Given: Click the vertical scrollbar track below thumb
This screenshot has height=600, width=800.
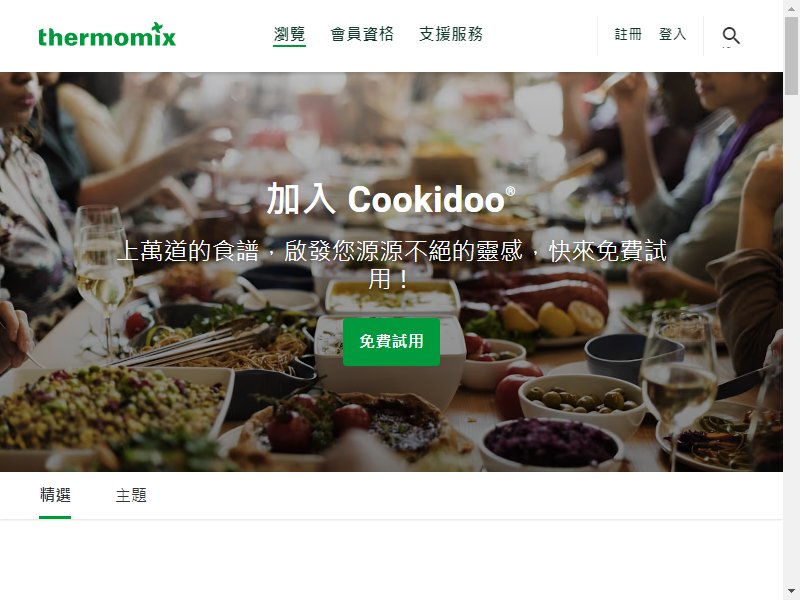Looking at the screenshot, I should click(x=791, y=337).
